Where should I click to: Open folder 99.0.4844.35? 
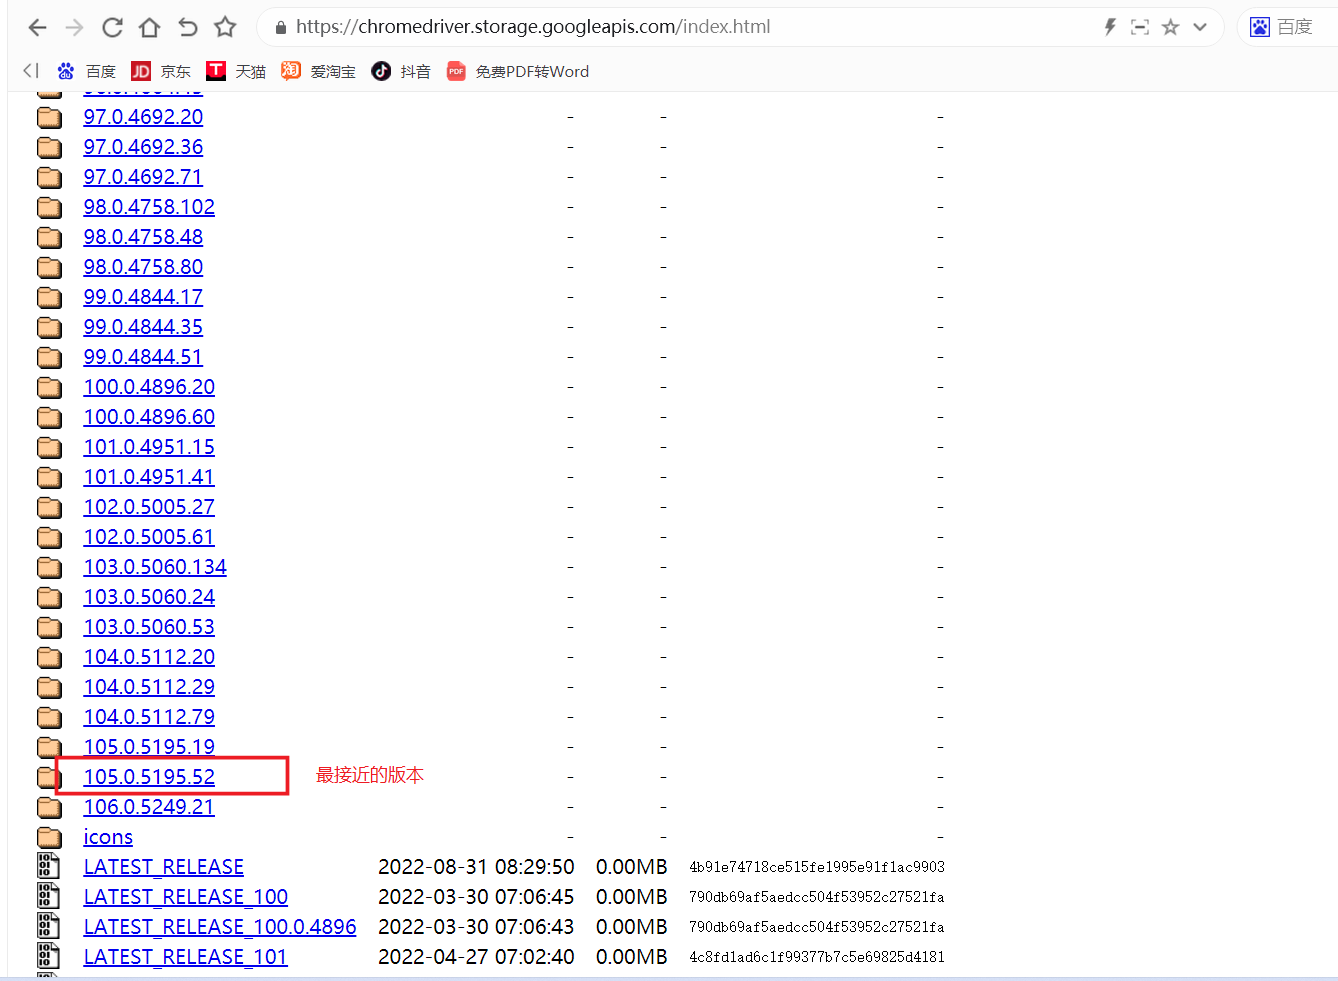[143, 327]
